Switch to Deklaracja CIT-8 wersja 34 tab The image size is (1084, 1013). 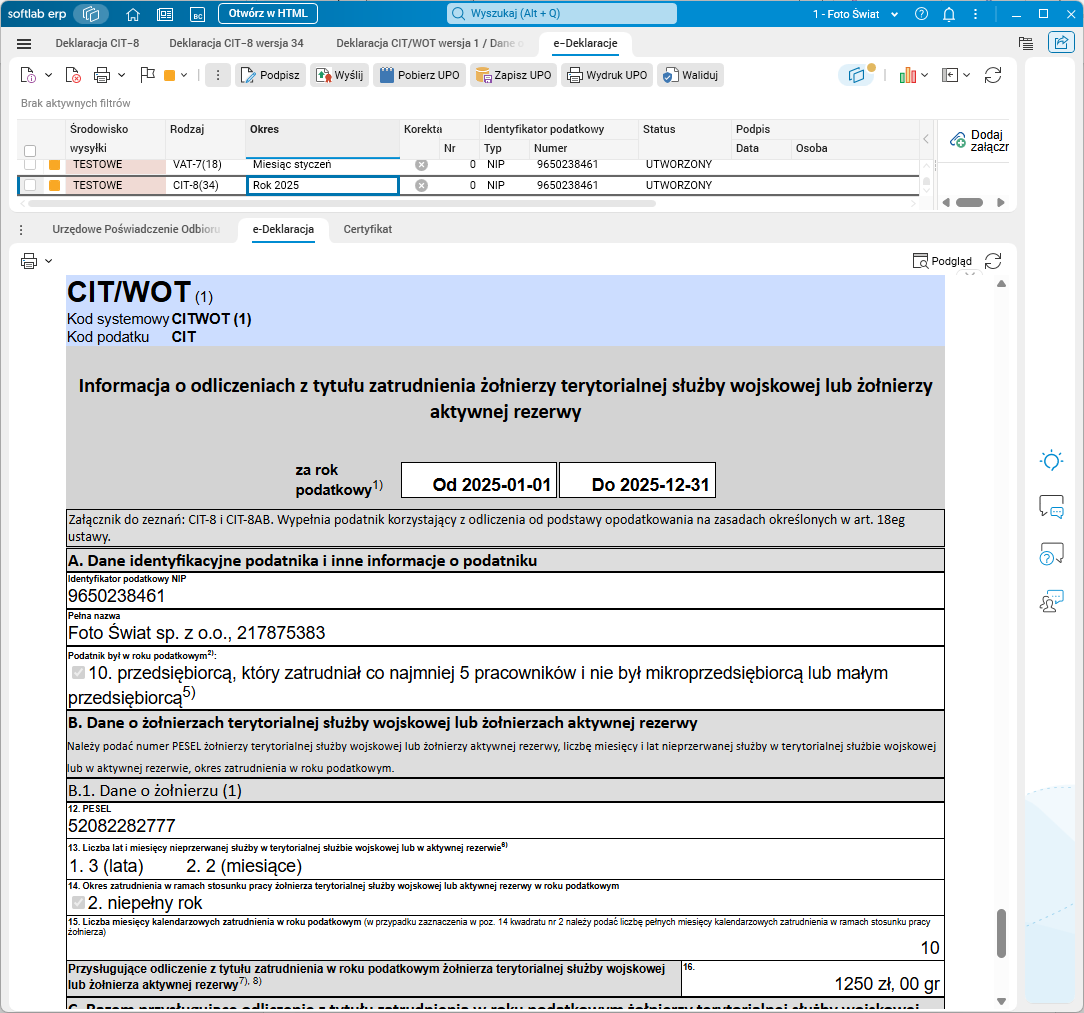[x=236, y=43]
